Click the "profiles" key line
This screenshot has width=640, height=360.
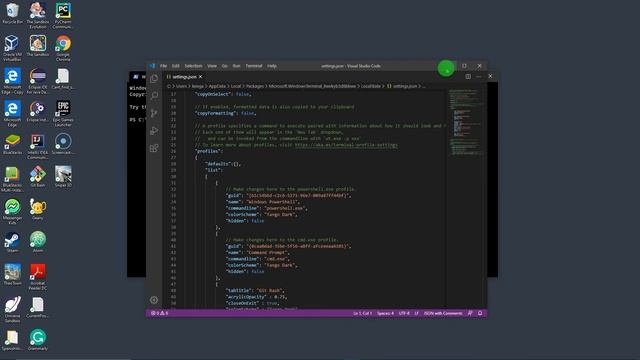tap(209, 151)
